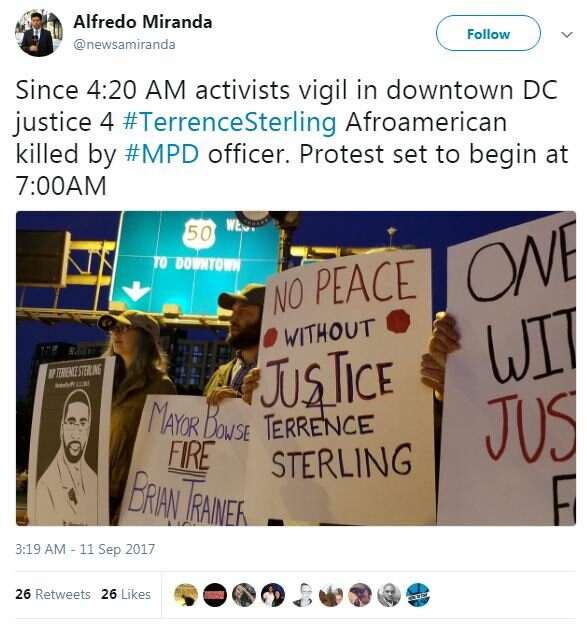587x626 pixels.
Task: Click the sixth liker avatar
Action: pos(331,595)
